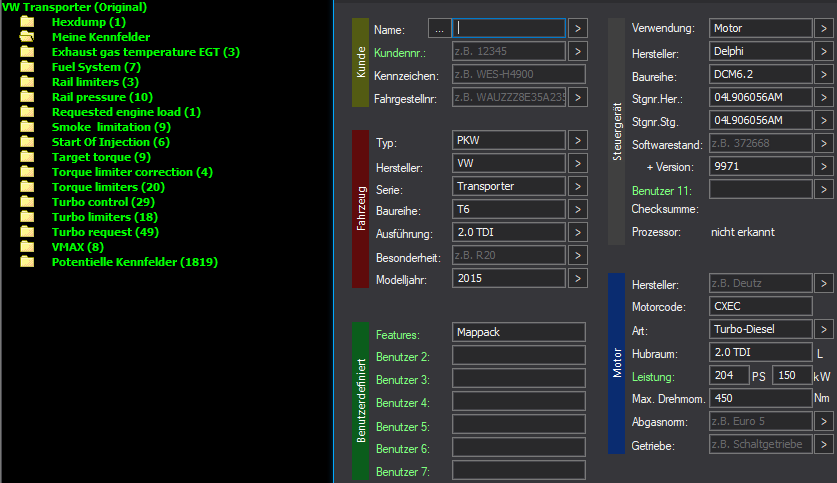Click the Benutzer 2 input field
837x483 pixels.
[518, 355]
